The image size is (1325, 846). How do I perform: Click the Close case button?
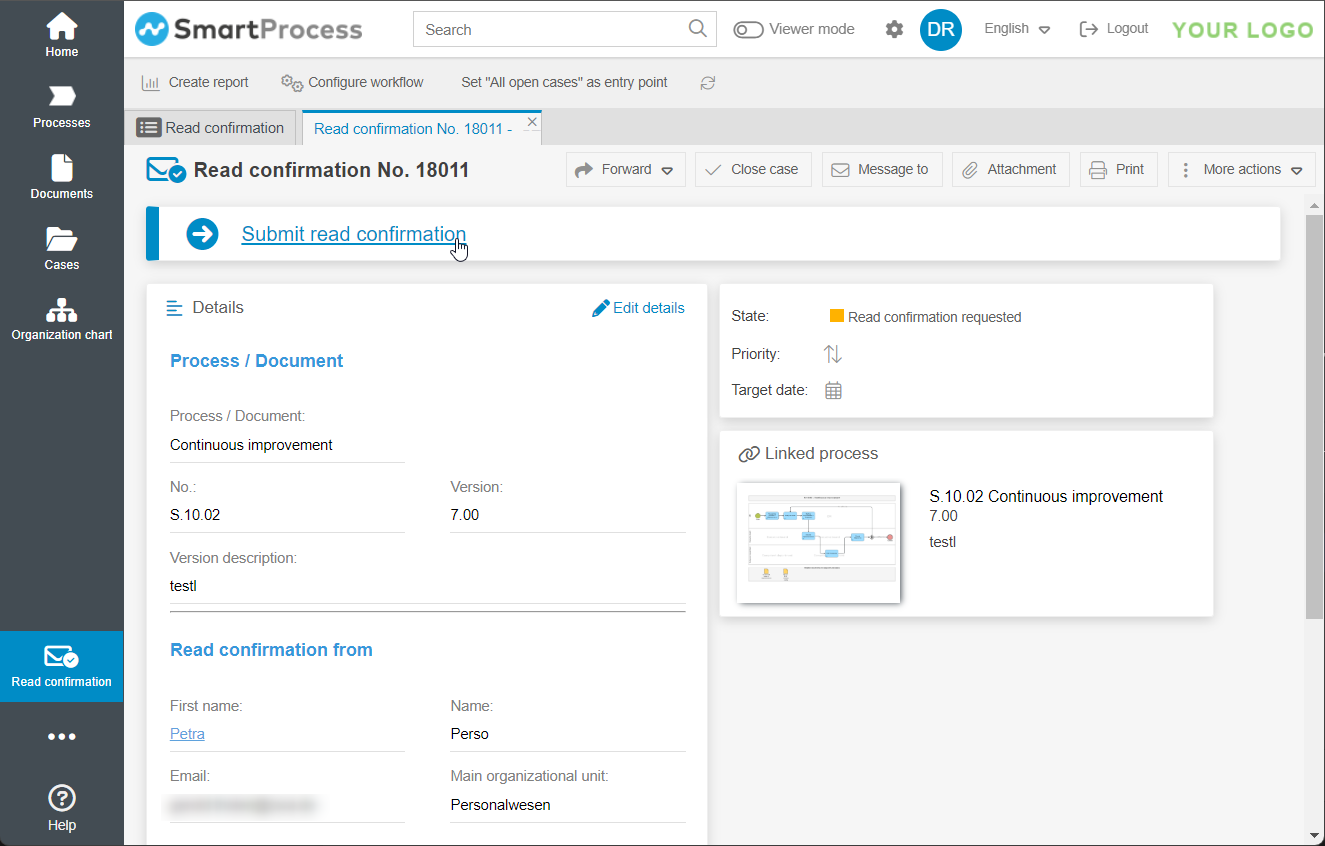[752, 170]
